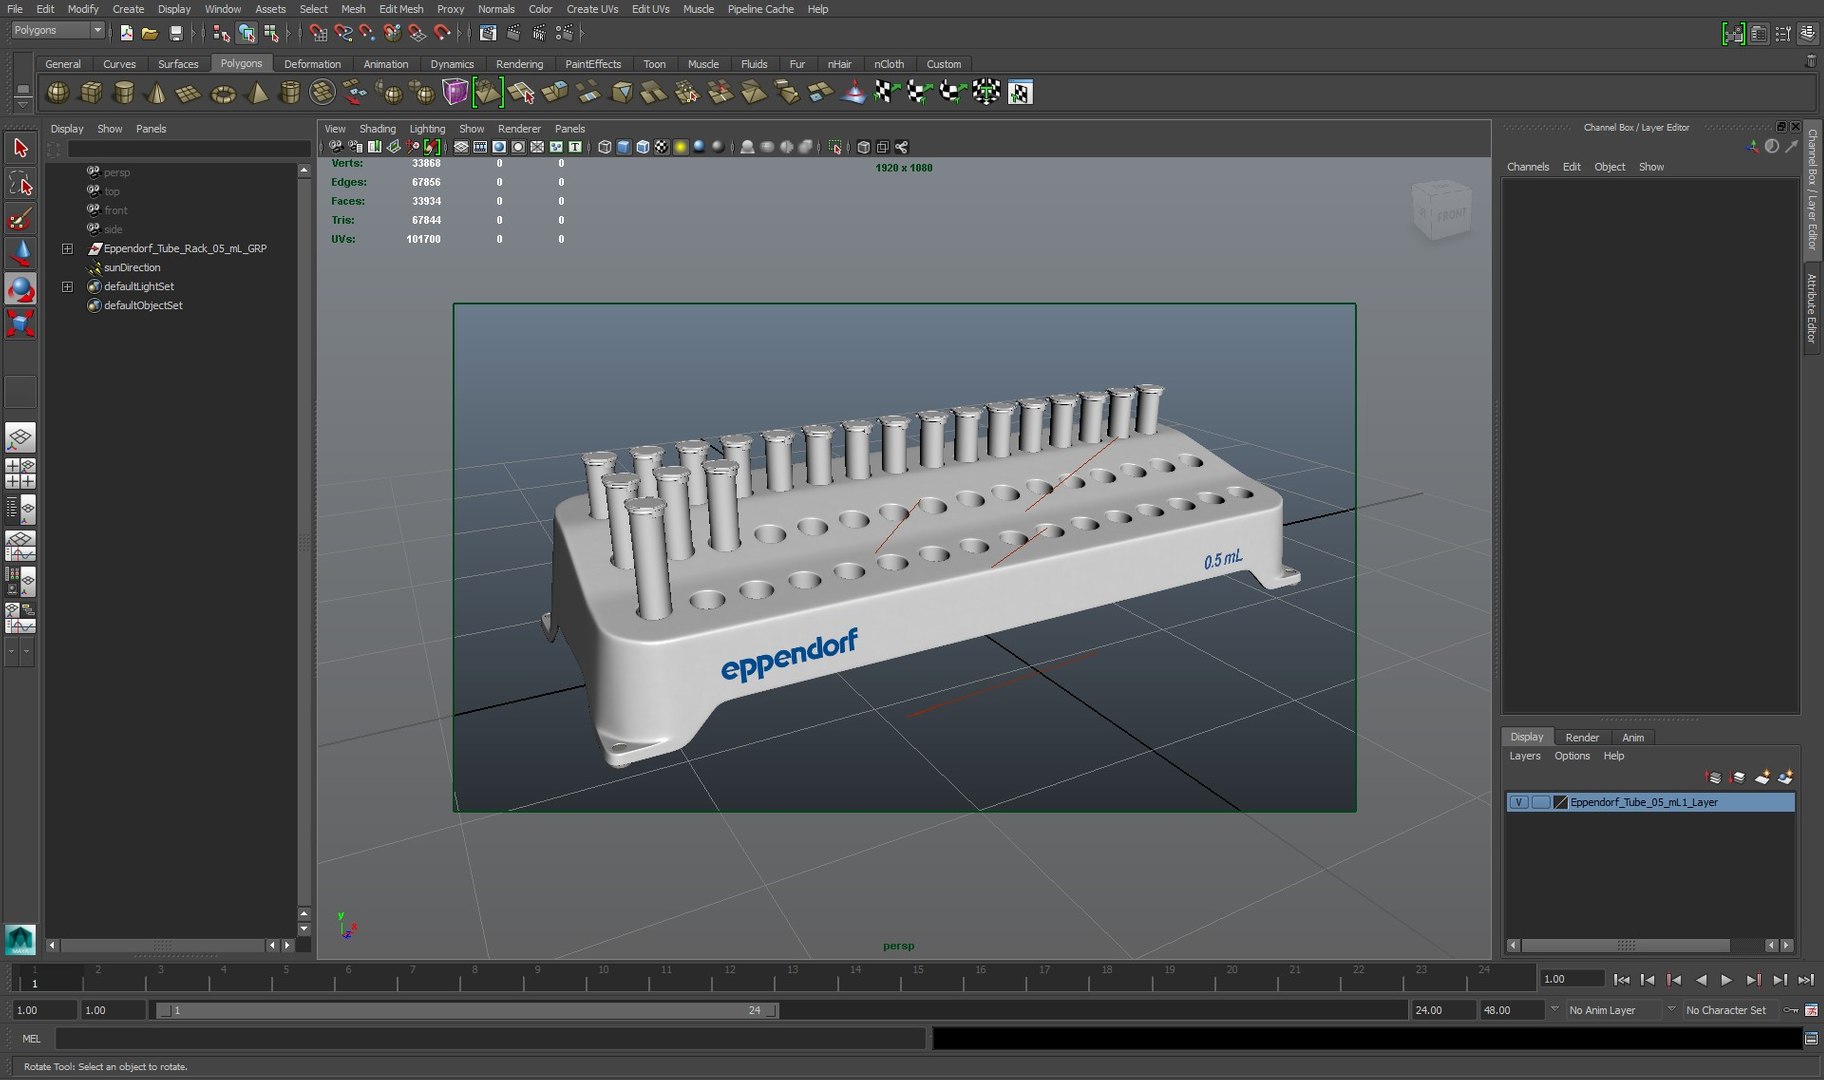Create a polygon torus from the shelf
The height and width of the screenshot is (1080, 1824).
tap(223, 93)
